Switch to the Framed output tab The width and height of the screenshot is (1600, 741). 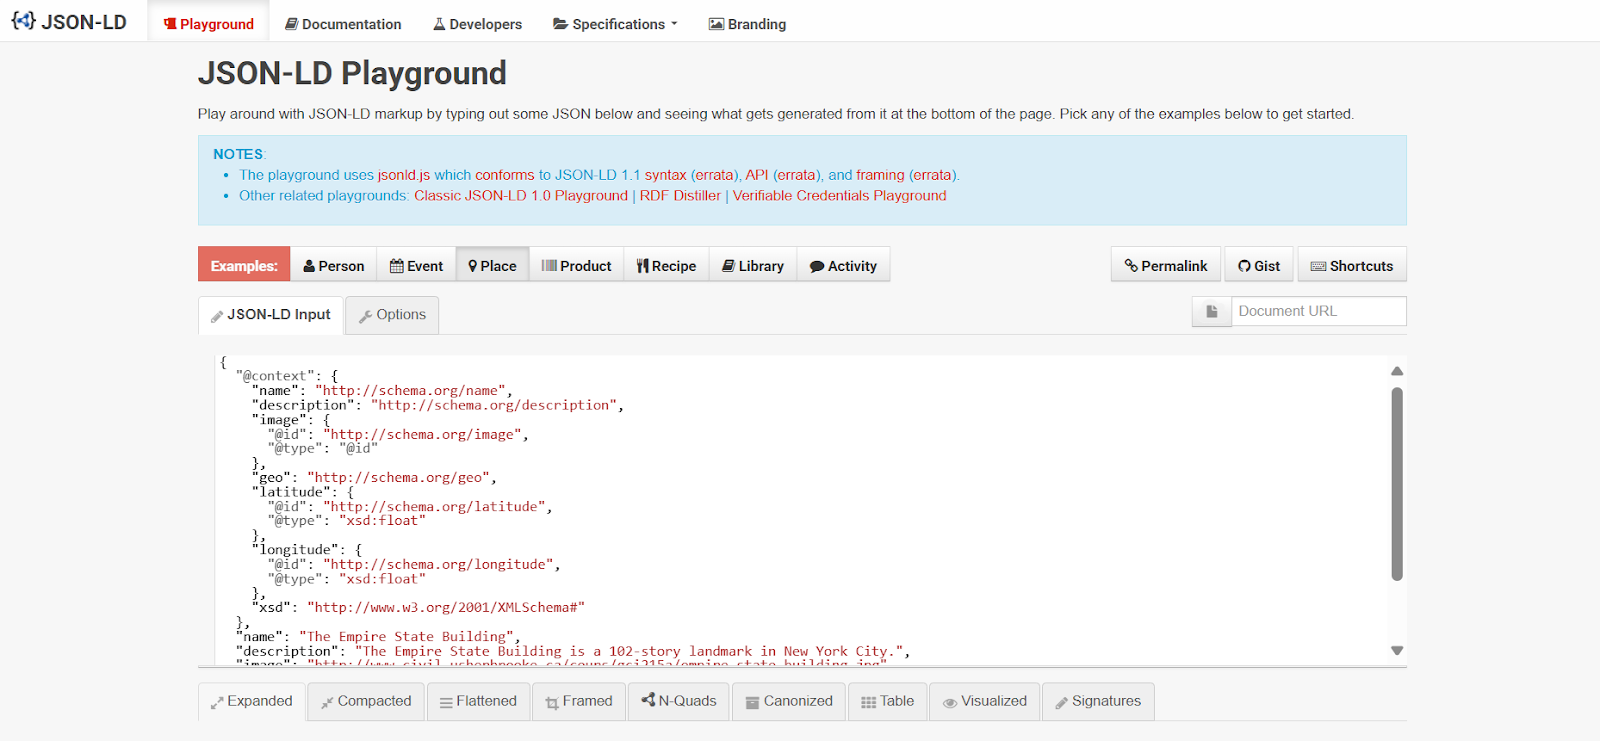click(x=579, y=701)
